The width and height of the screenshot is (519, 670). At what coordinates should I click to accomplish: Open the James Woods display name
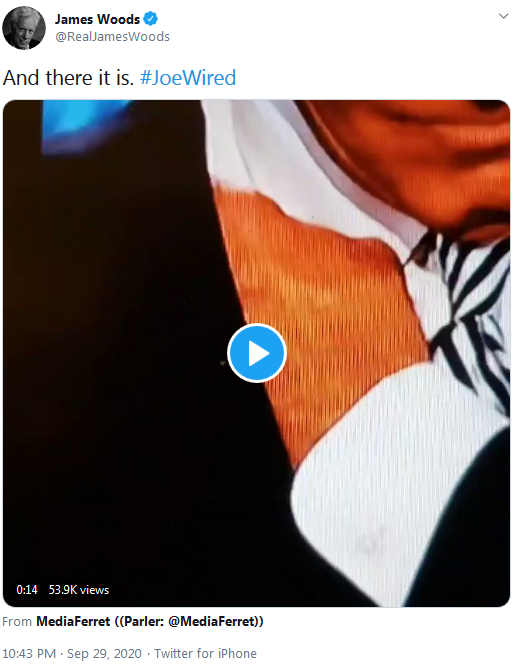click(97, 19)
